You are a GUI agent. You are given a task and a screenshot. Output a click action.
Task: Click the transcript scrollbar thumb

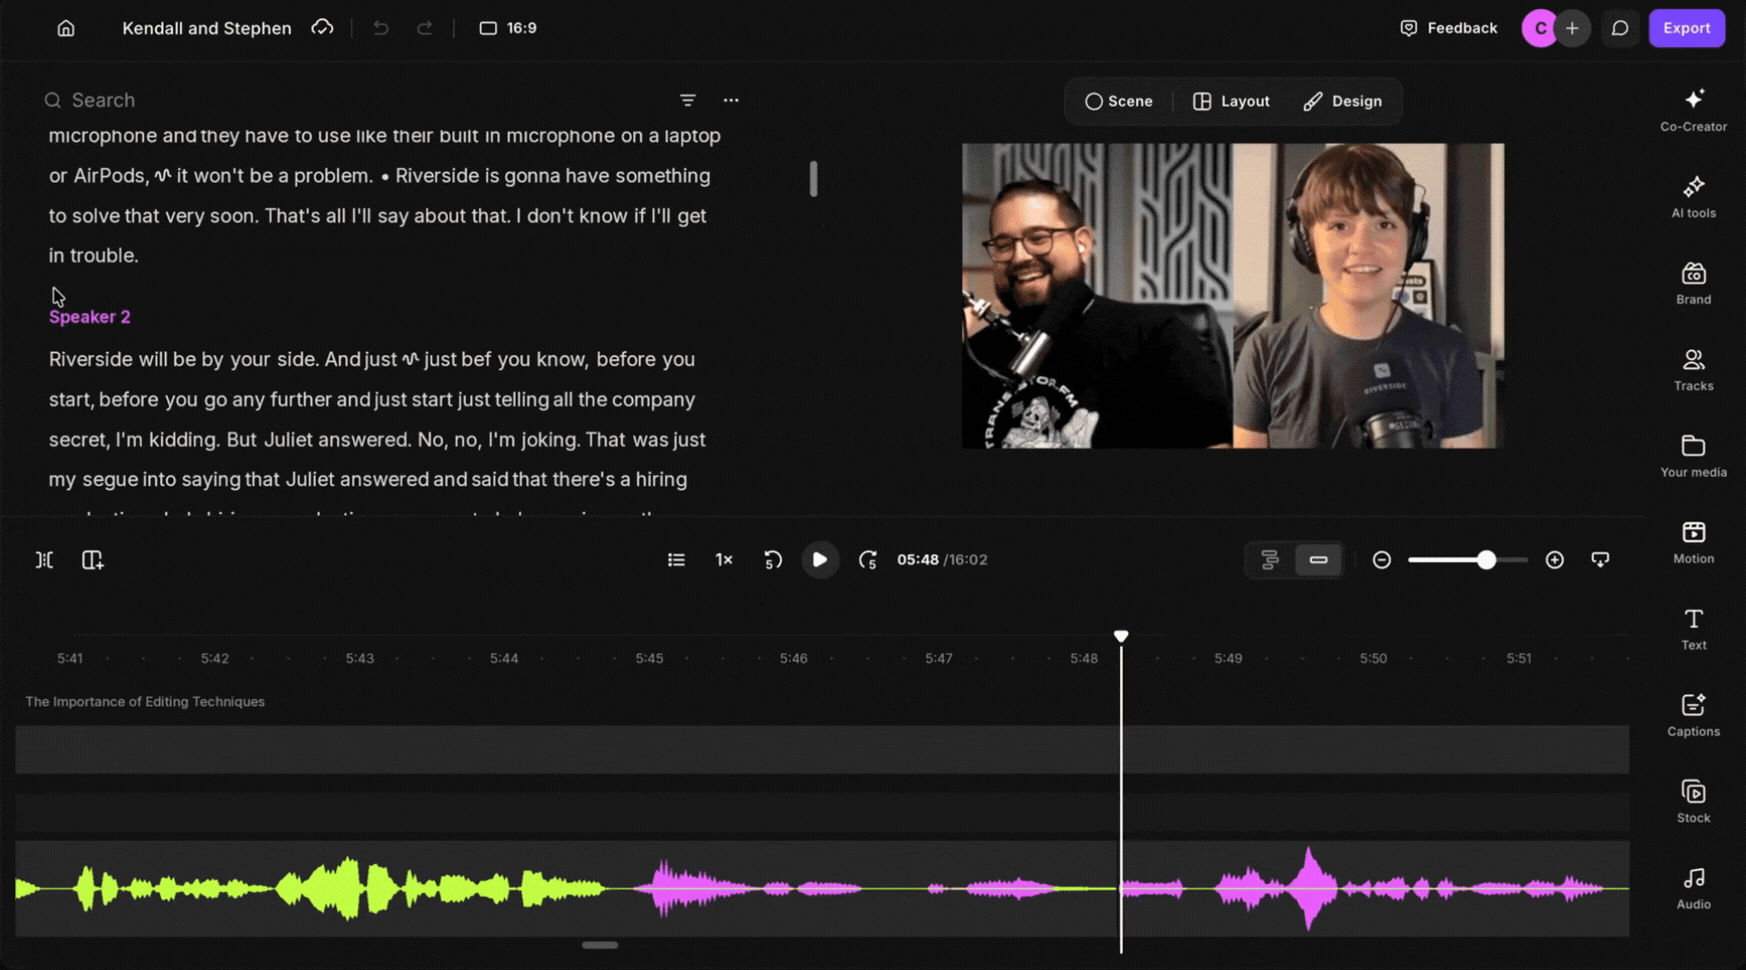(x=813, y=179)
